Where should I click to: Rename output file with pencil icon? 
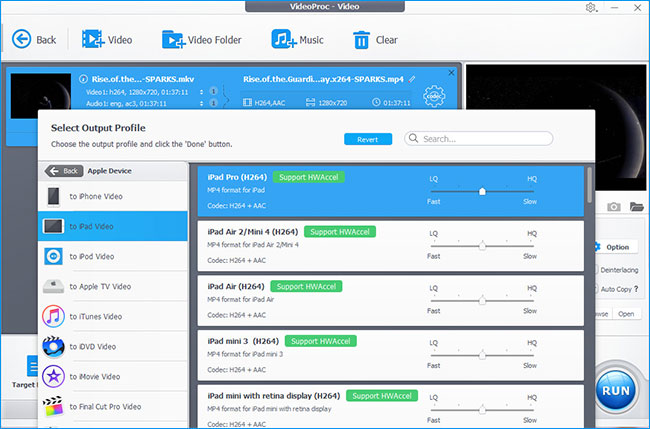412,79
